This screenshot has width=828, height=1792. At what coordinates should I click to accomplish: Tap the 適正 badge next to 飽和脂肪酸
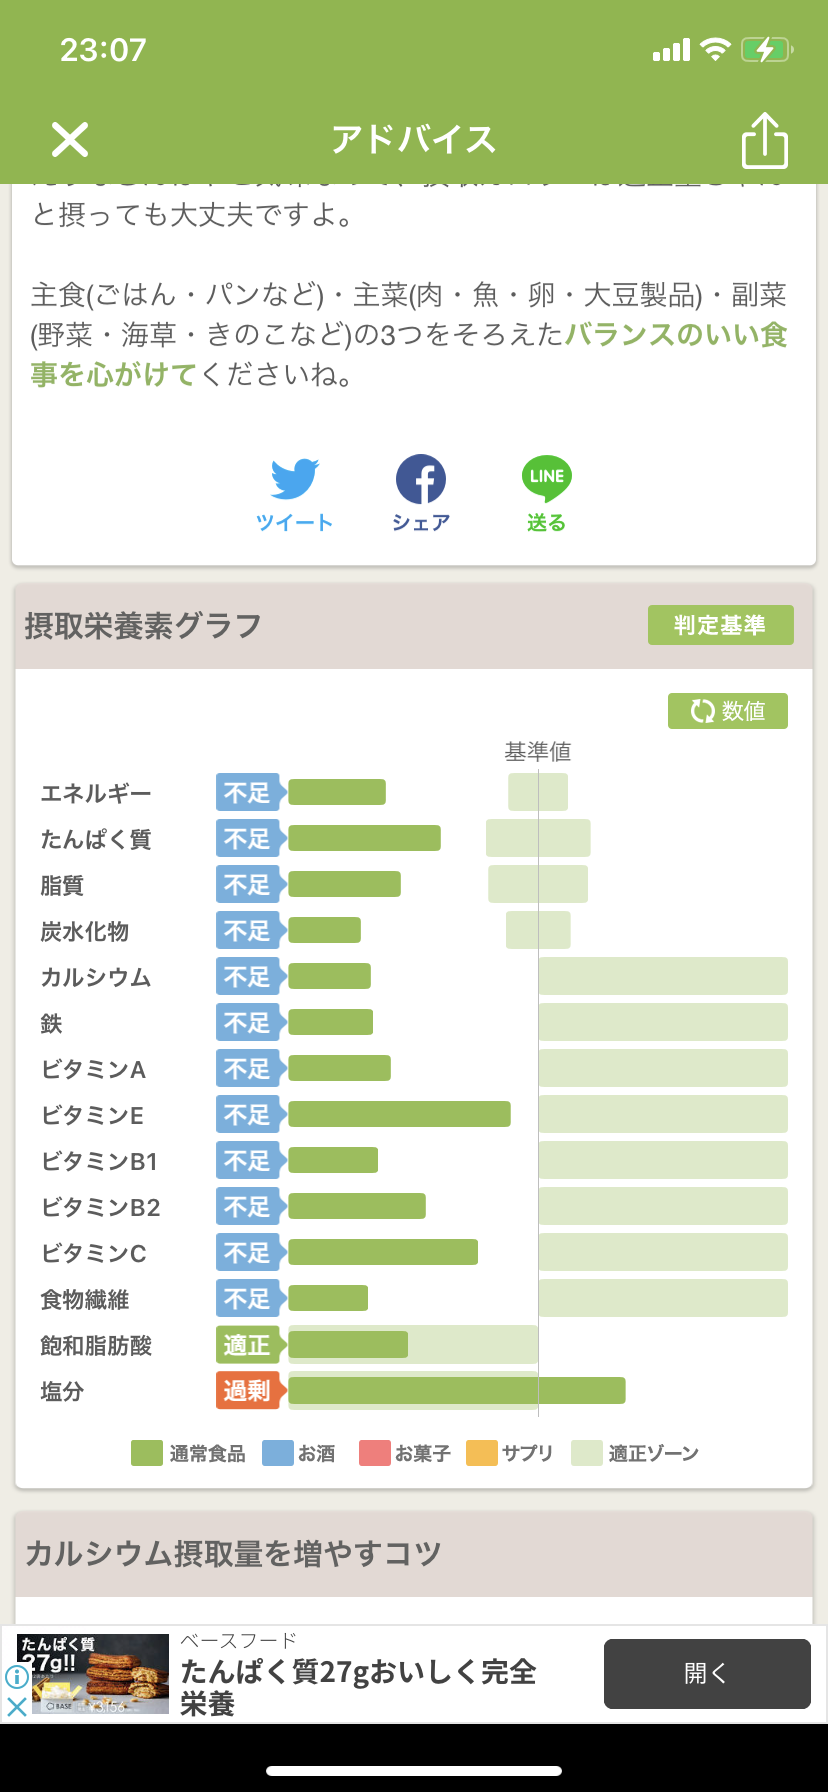[247, 1345]
